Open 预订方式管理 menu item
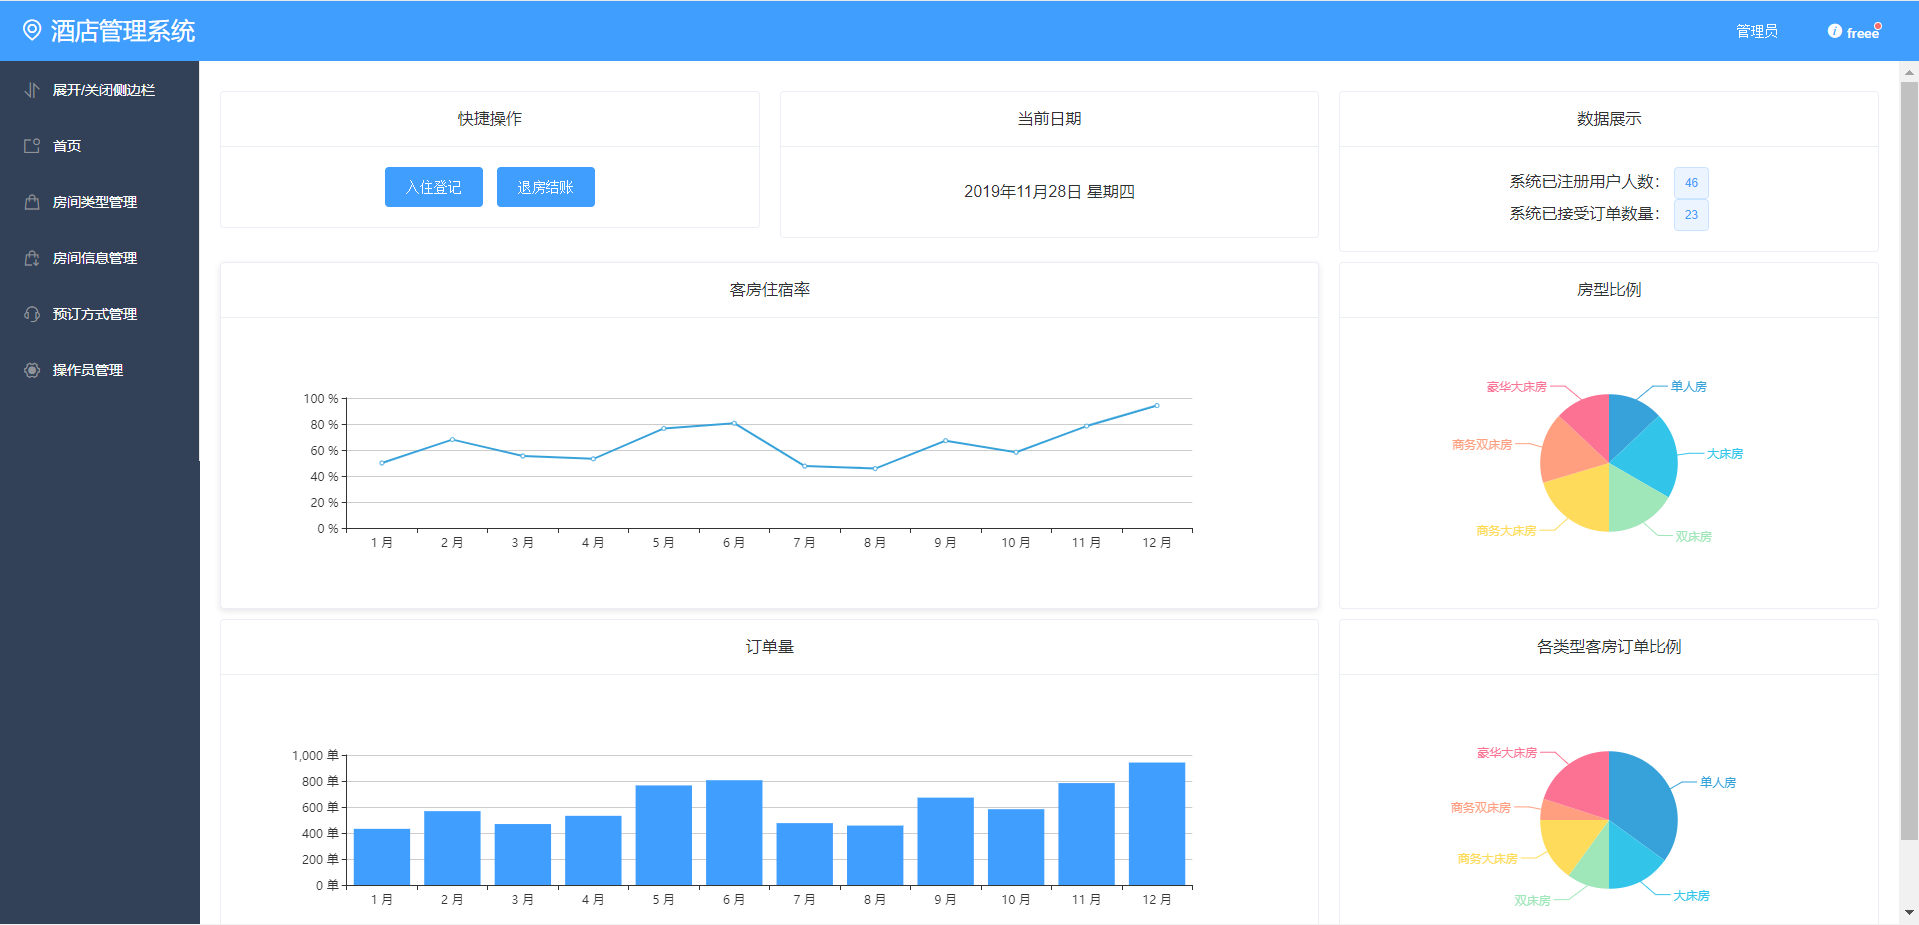The image size is (1919, 925). point(100,314)
